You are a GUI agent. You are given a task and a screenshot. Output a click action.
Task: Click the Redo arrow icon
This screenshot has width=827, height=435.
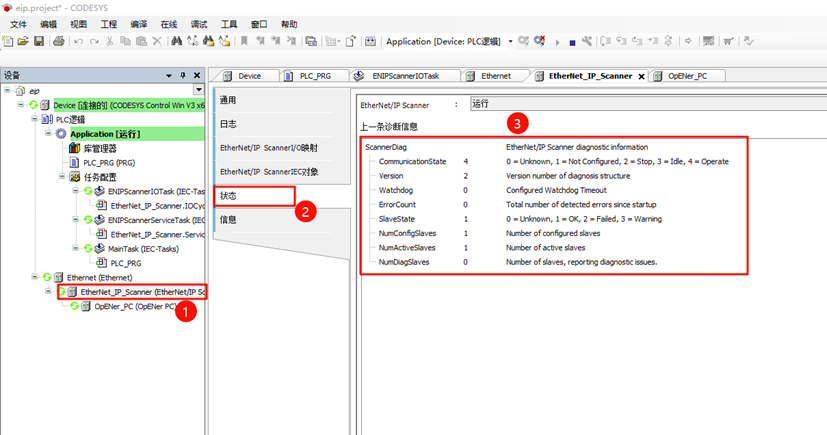click(94, 41)
